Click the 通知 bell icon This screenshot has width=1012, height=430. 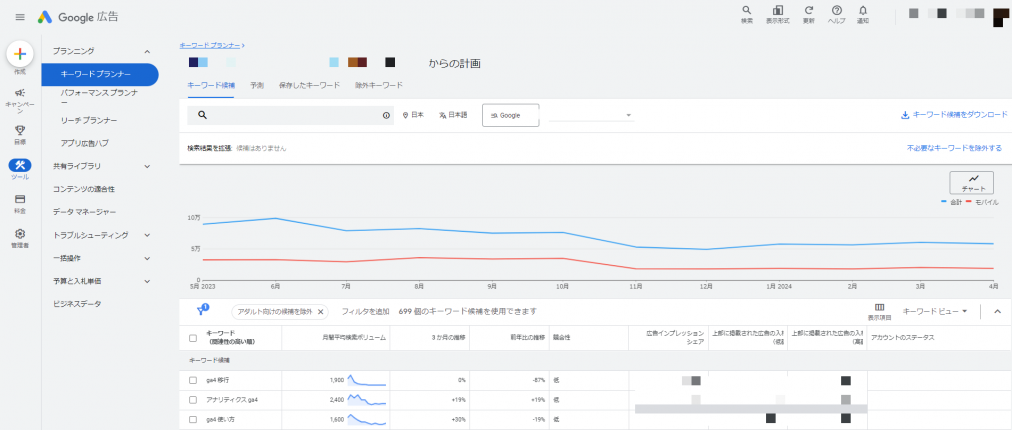click(x=863, y=11)
